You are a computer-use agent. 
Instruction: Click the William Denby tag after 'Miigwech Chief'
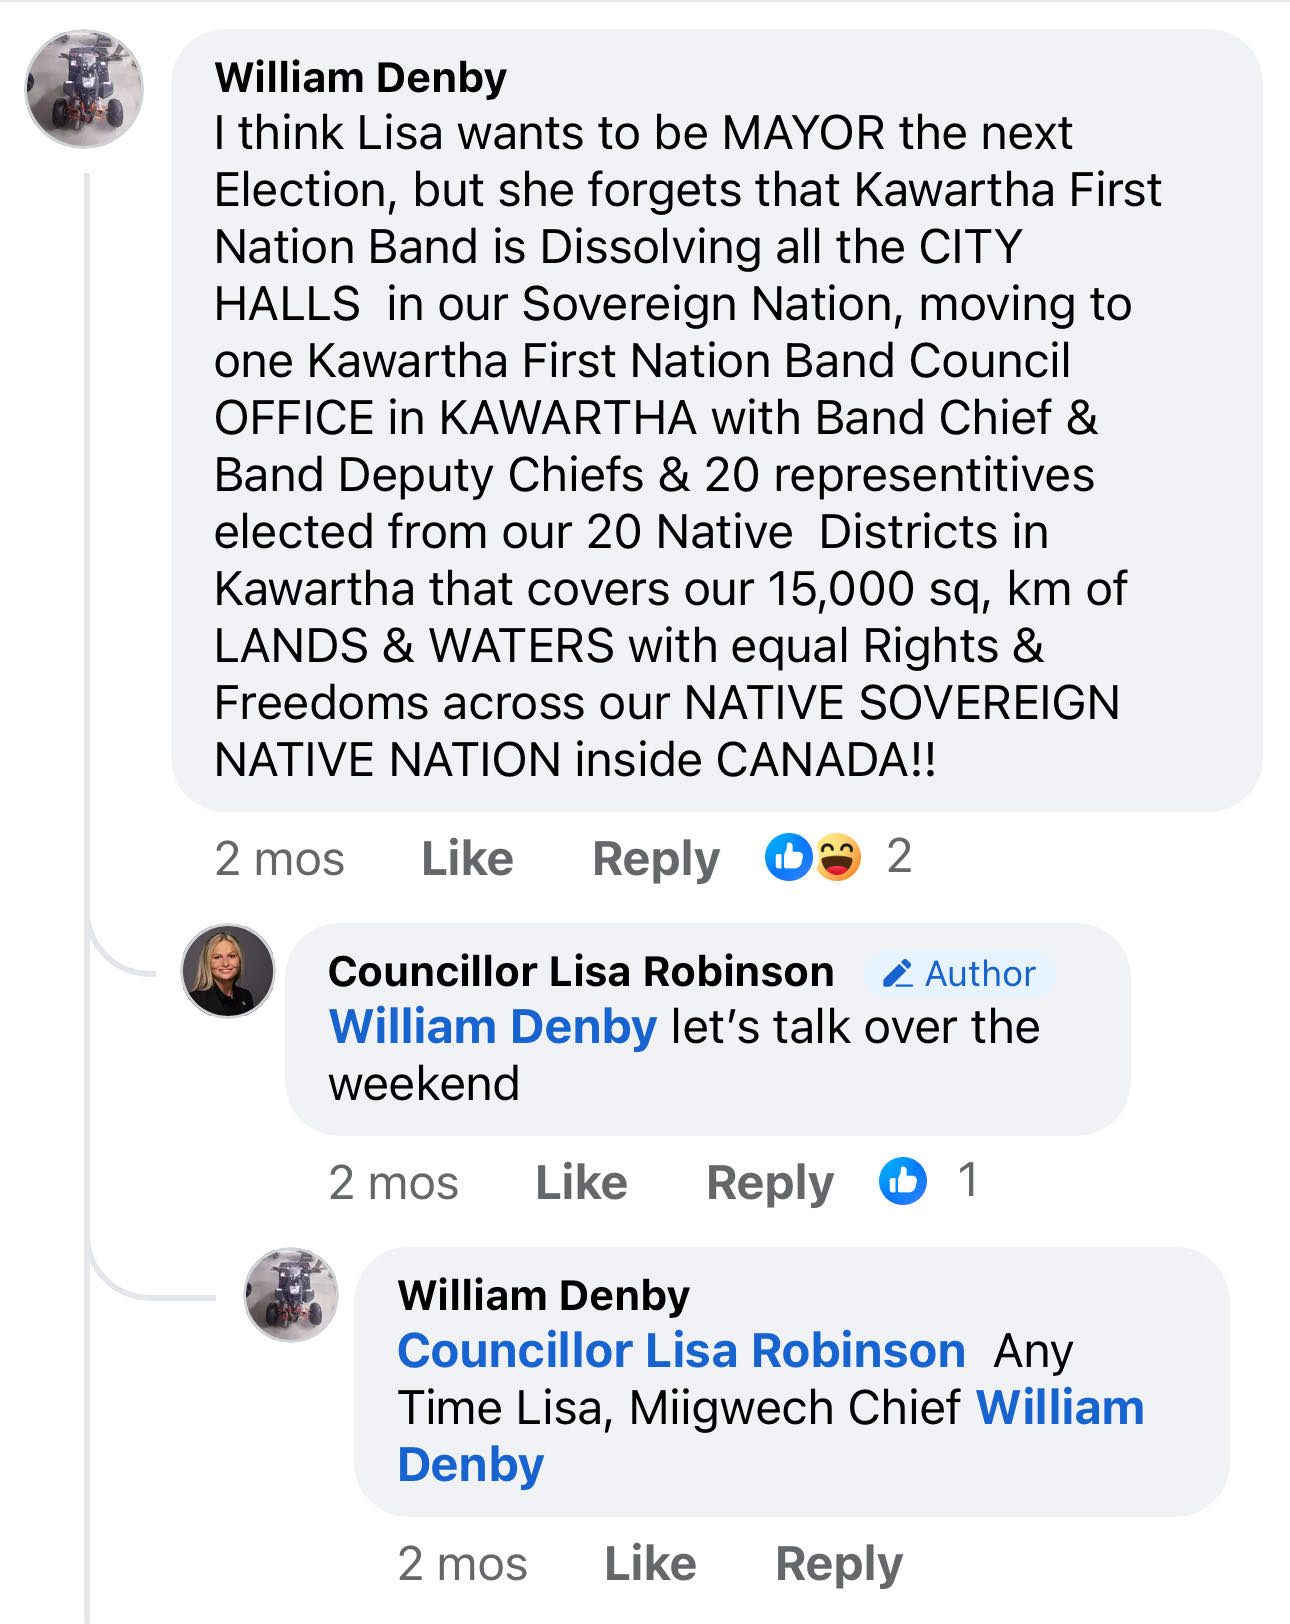point(1059,1408)
